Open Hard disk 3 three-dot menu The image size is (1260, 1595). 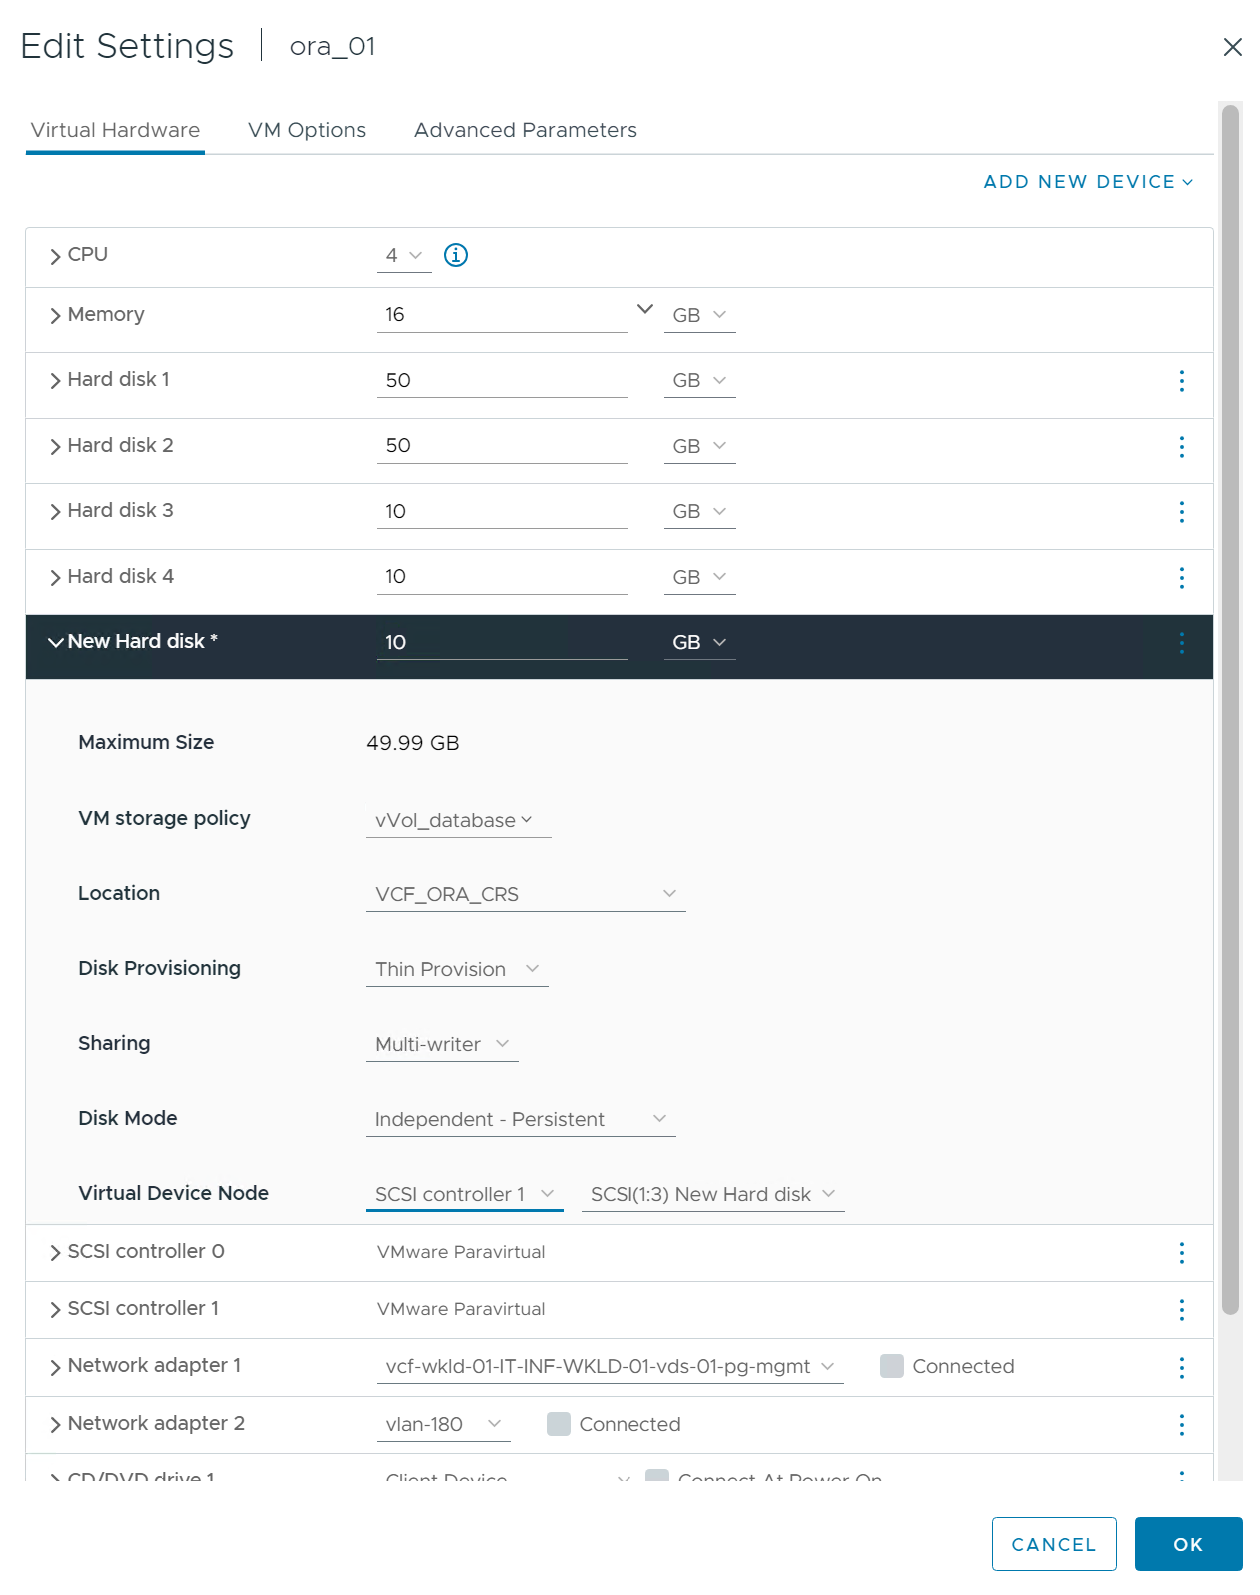(x=1181, y=512)
